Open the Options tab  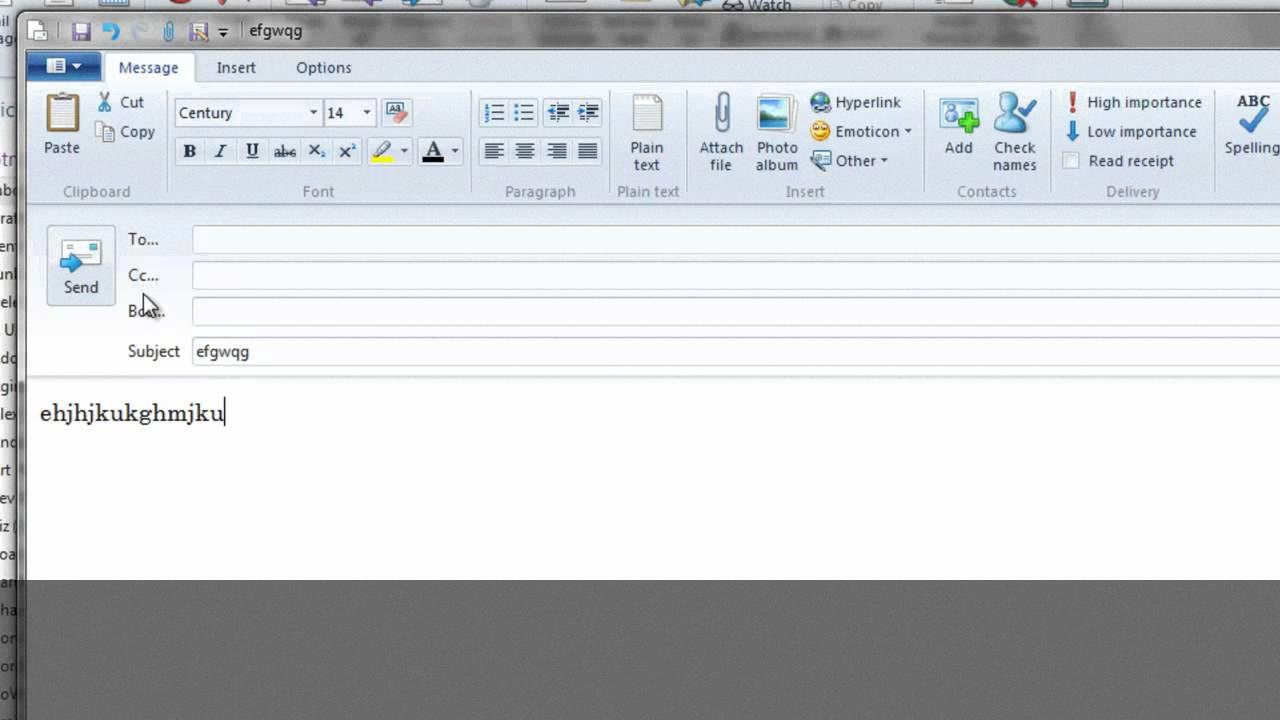point(323,67)
